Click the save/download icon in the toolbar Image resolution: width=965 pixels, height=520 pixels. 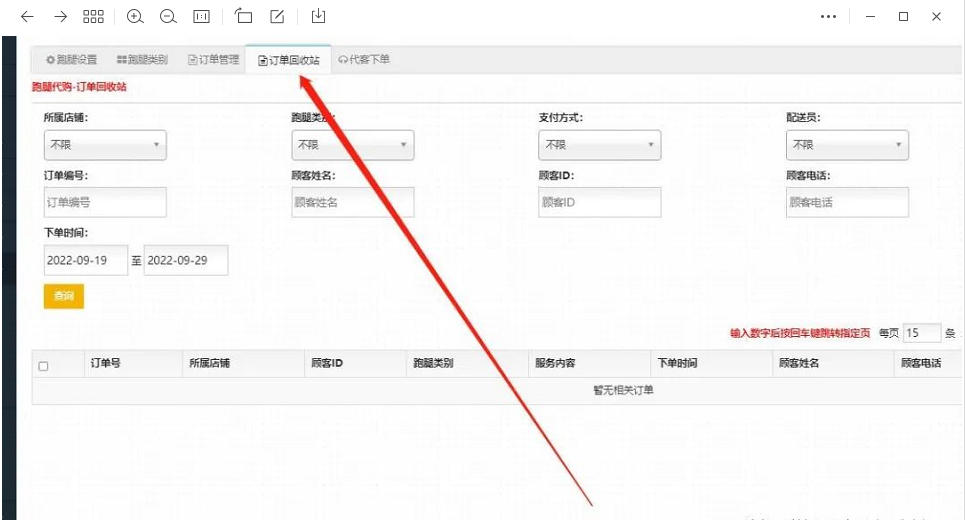click(x=318, y=17)
